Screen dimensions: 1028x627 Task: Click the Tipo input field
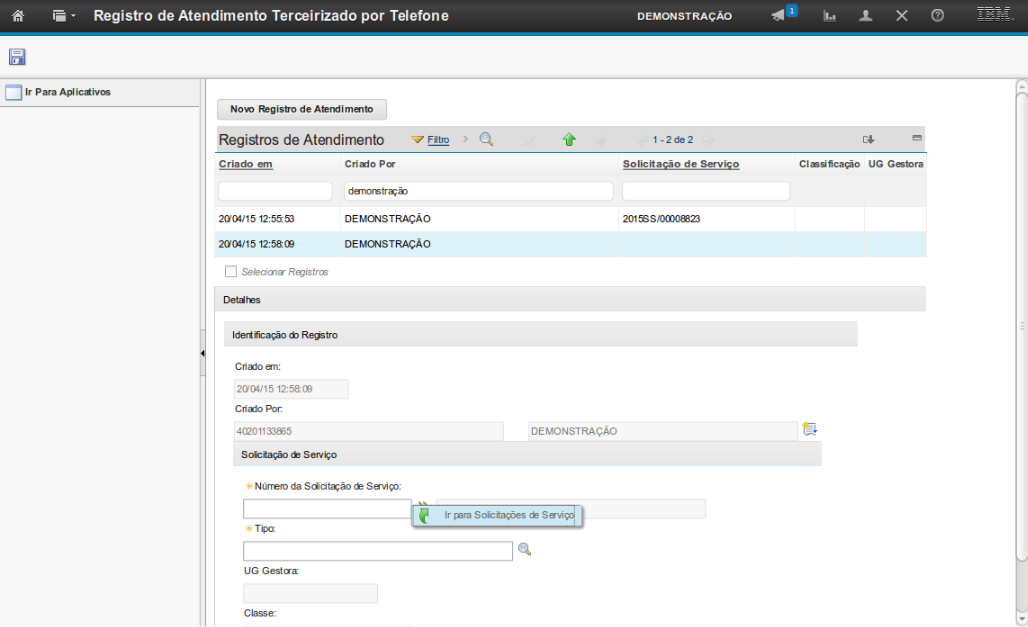tap(377, 551)
